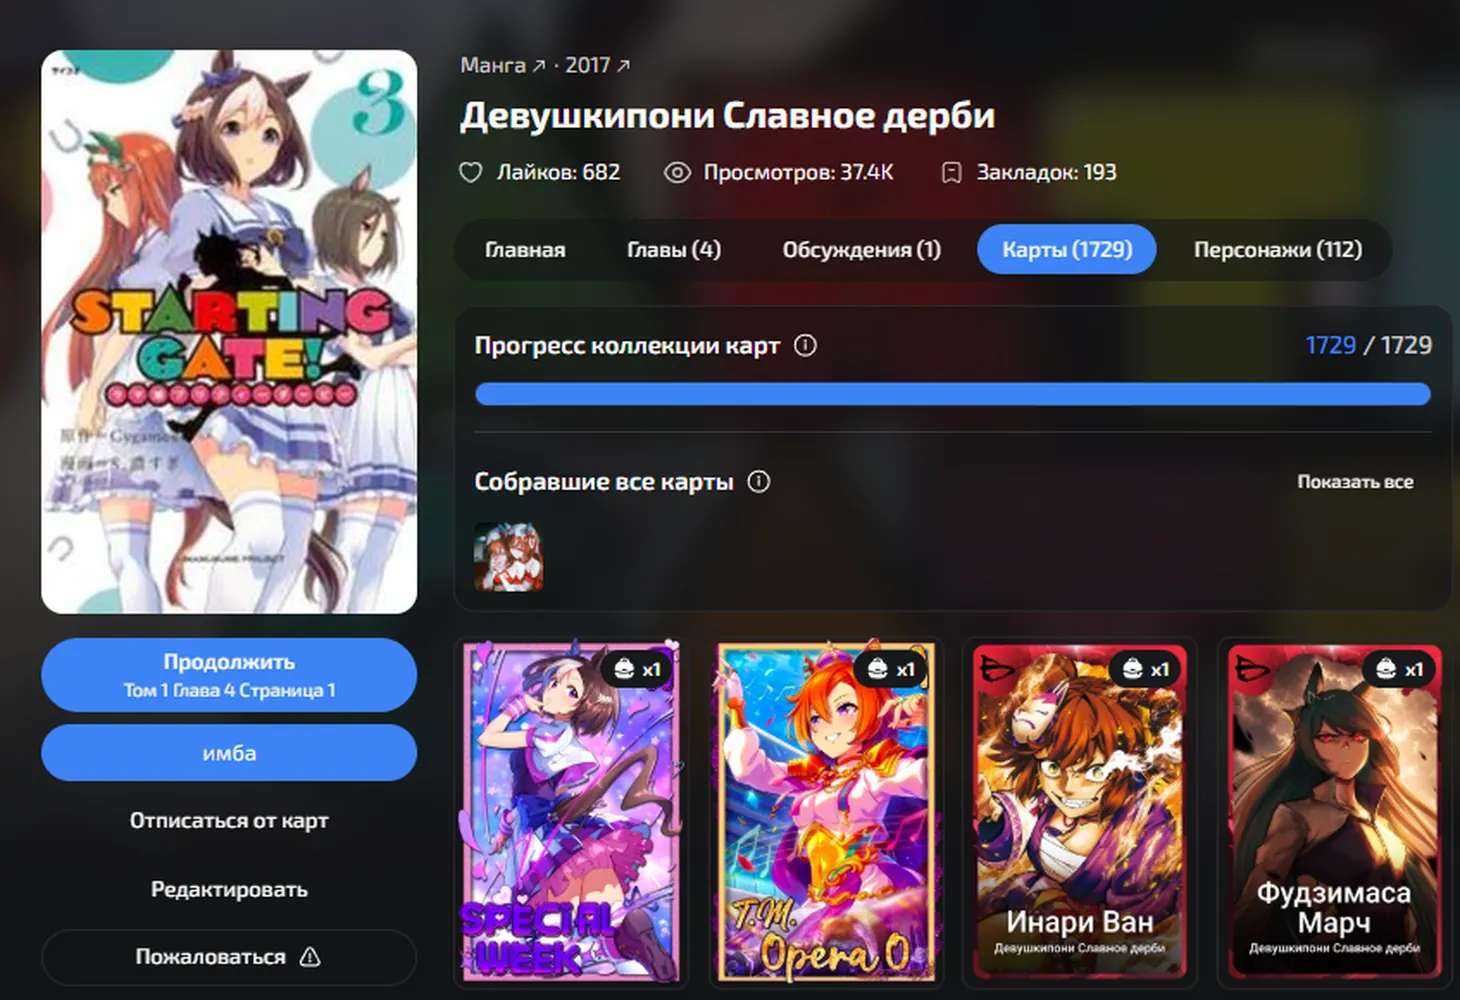Click the heart likes icon

470,172
